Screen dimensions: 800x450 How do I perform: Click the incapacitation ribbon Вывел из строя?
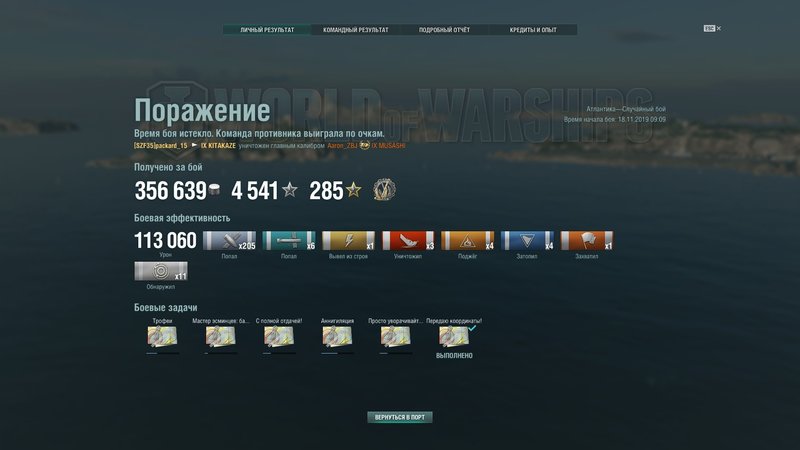click(x=348, y=240)
